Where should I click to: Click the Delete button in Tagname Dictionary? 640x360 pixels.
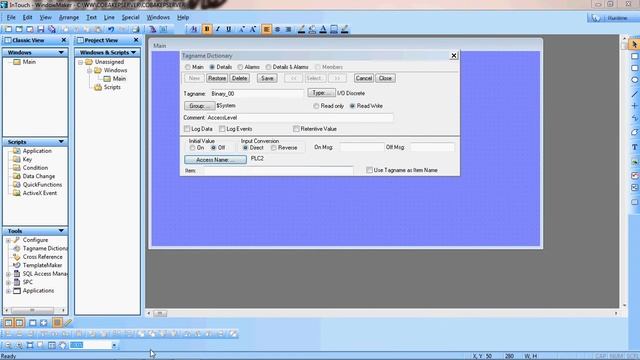click(239, 78)
